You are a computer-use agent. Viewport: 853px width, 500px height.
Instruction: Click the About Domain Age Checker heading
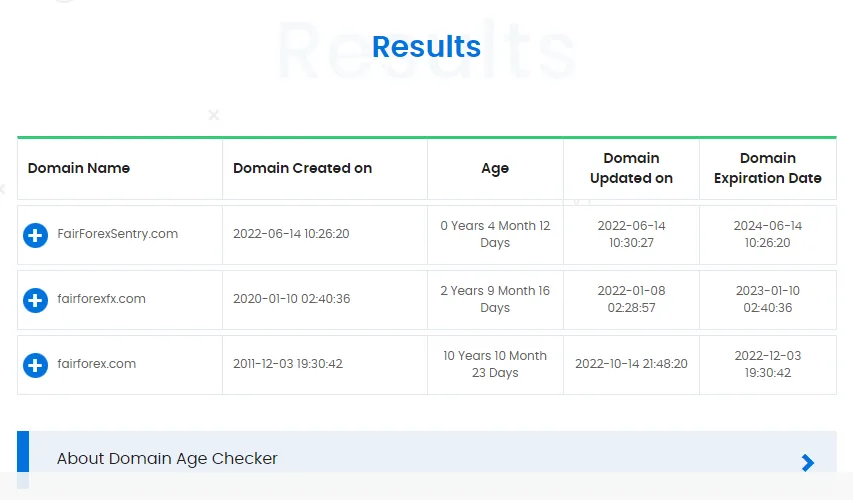(167, 459)
